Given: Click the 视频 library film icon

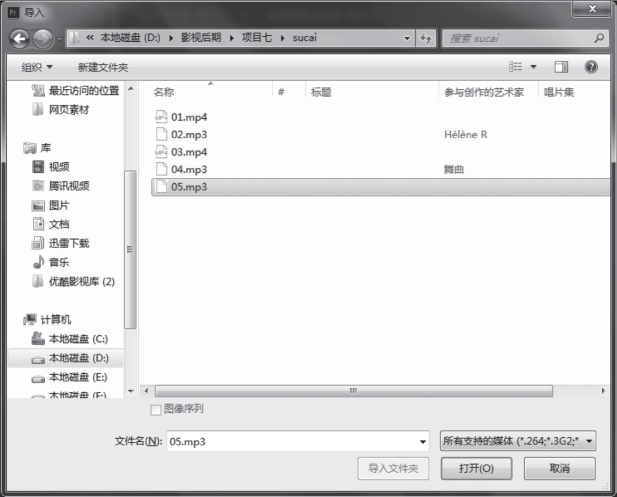Looking at the screenshot, I should (38, 166).
